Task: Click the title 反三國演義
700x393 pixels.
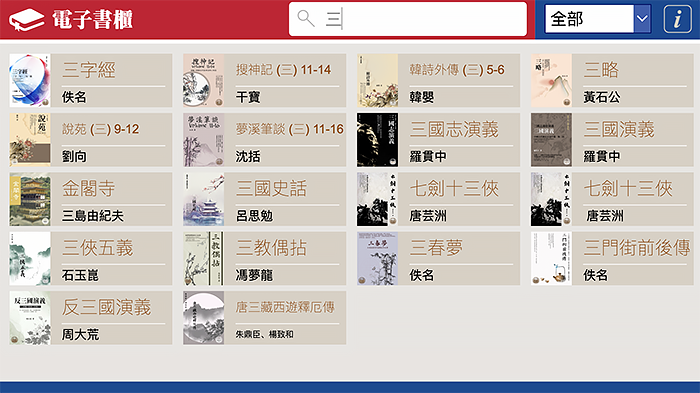Action: [107, 307]
